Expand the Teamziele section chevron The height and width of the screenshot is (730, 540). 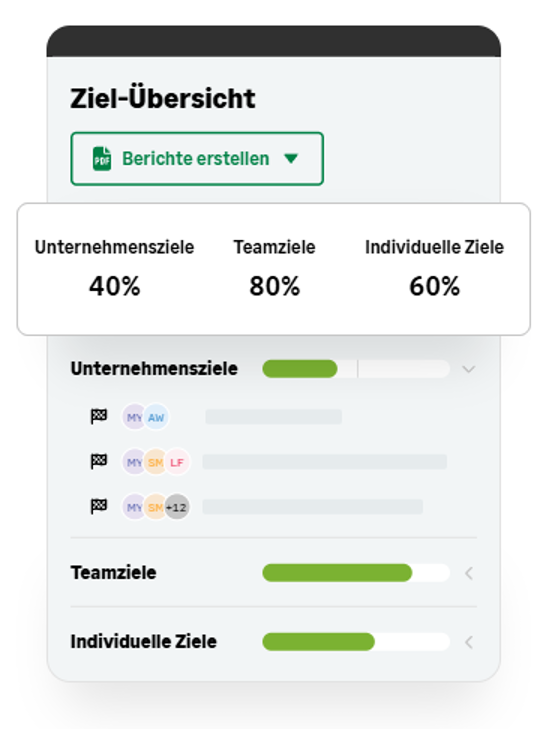click(469, 573)
